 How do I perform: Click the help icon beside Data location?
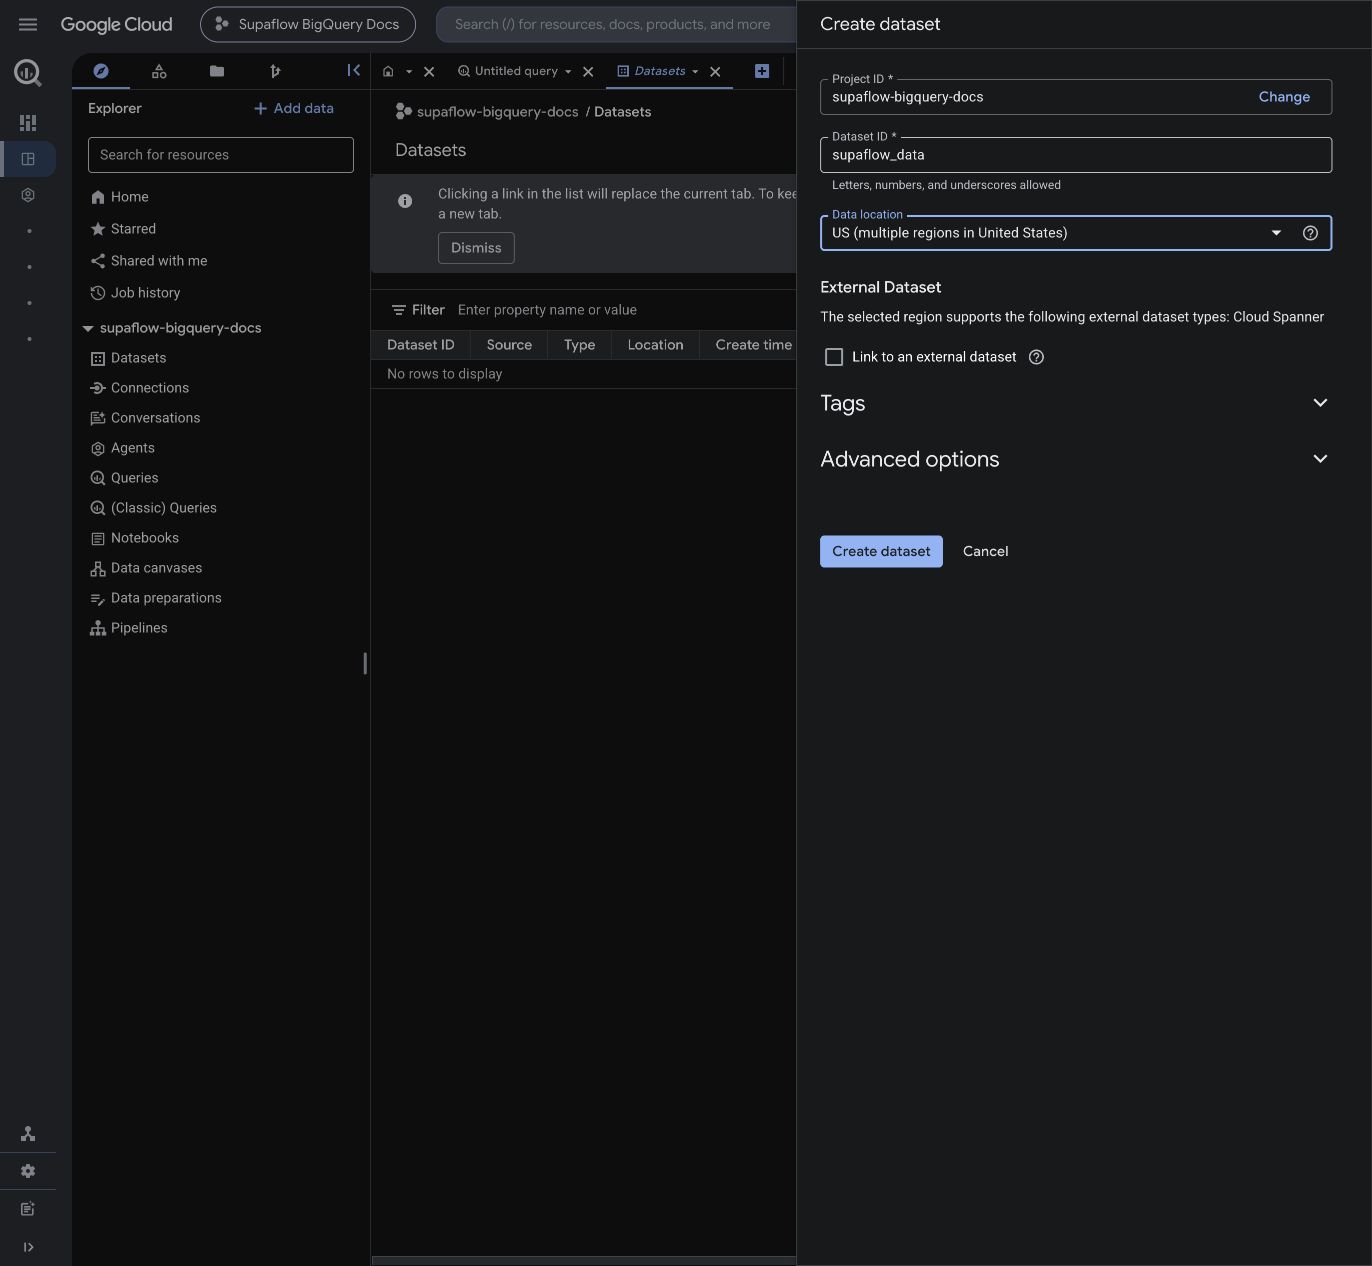[x=1310, y=233]
